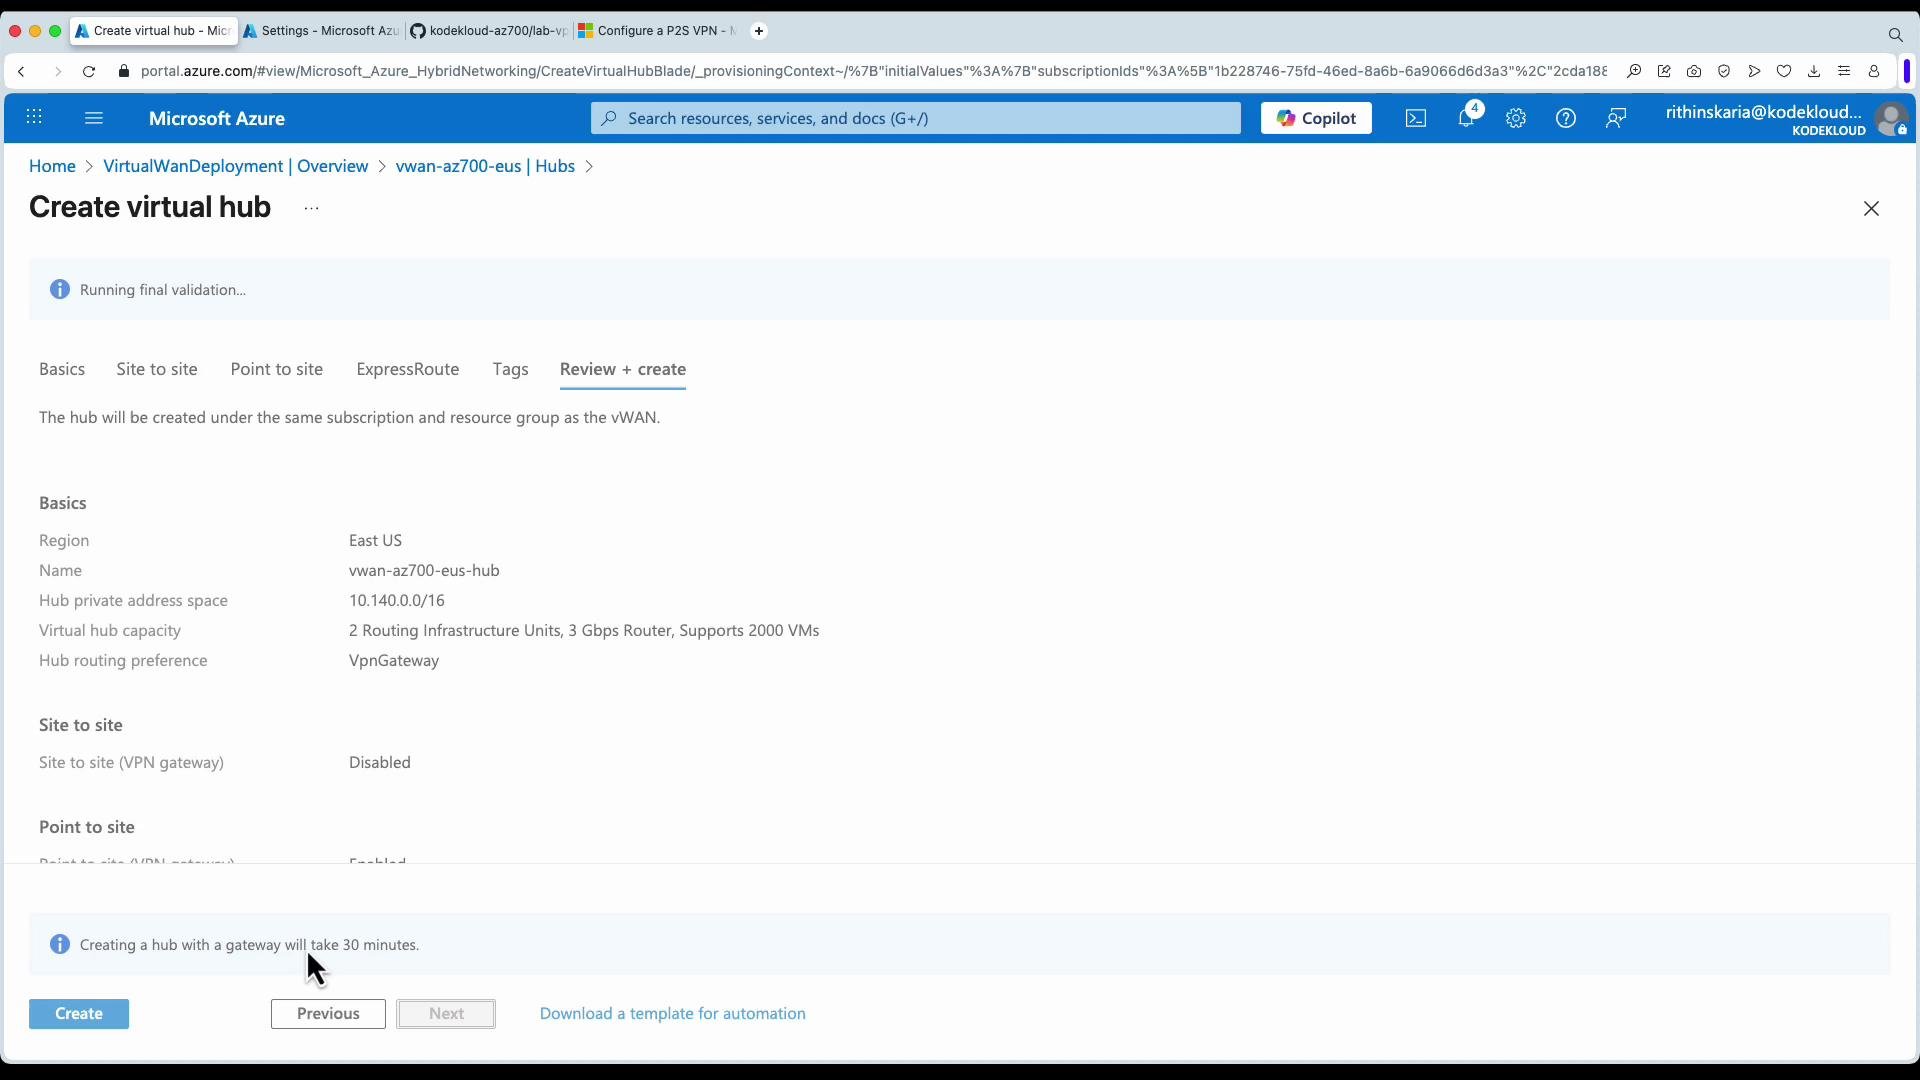Click the edit note icon in browser toolbar
This screenshot has height=1080, width=1920.
point(1664,71)
